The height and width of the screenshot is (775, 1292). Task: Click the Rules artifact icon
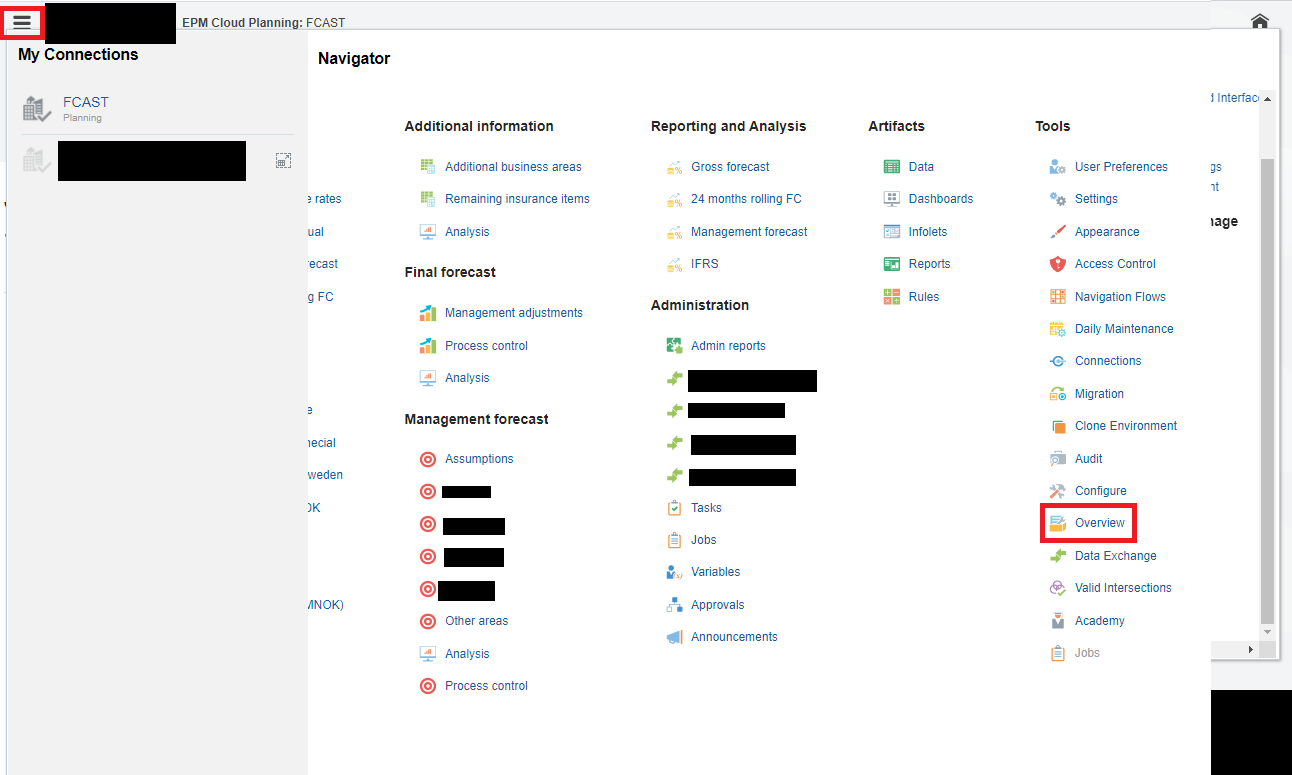pyautogui.click(x=892, y=296)
